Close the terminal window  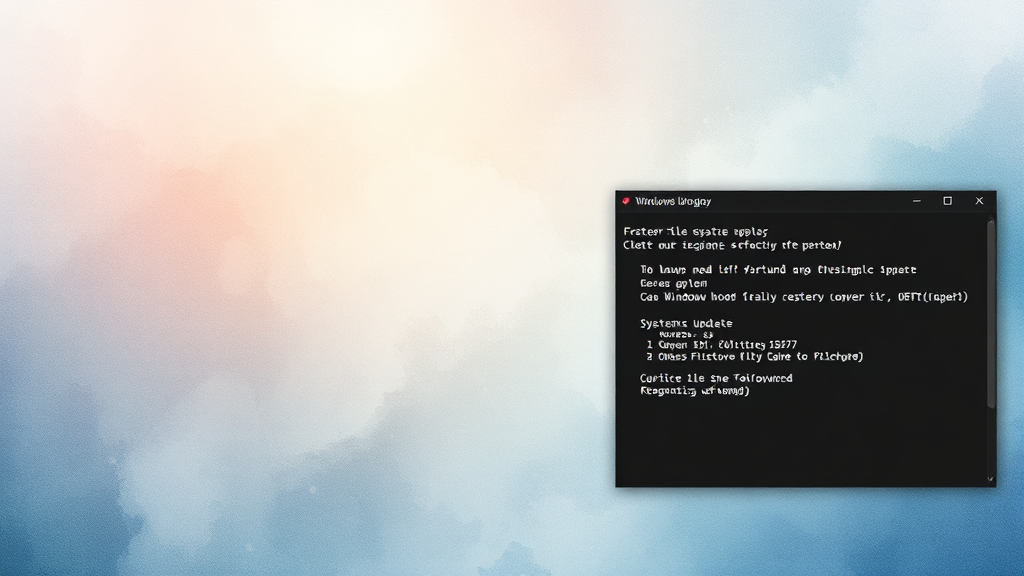pos(979,201)
